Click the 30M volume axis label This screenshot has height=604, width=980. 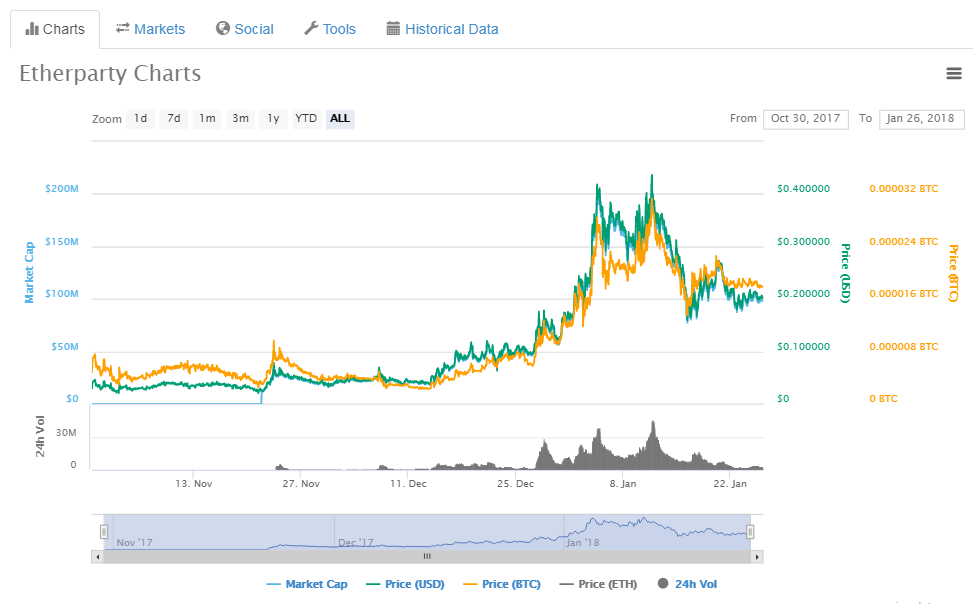(x=66, y=433)
